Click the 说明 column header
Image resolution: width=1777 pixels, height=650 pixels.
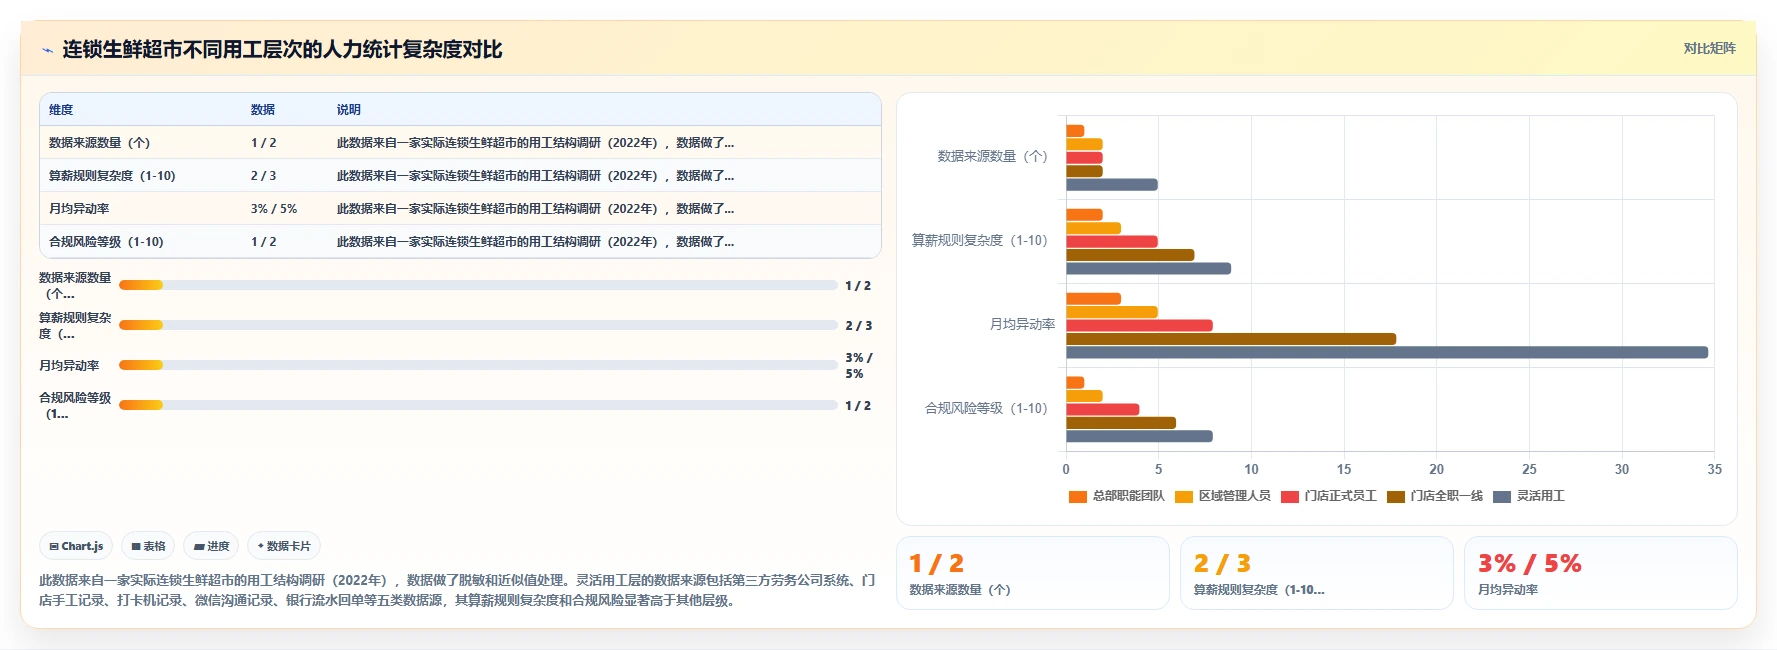tap(348, 110)
